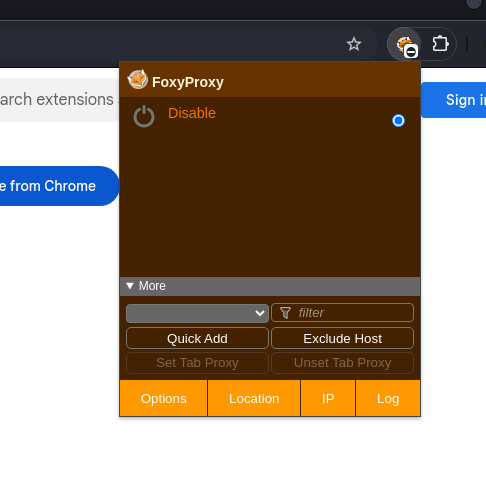The height and width of the screenshot is (481, 486).
Task: Bookmark this page with the star icon
Action: pyautogui.click(x=354, y=44)
